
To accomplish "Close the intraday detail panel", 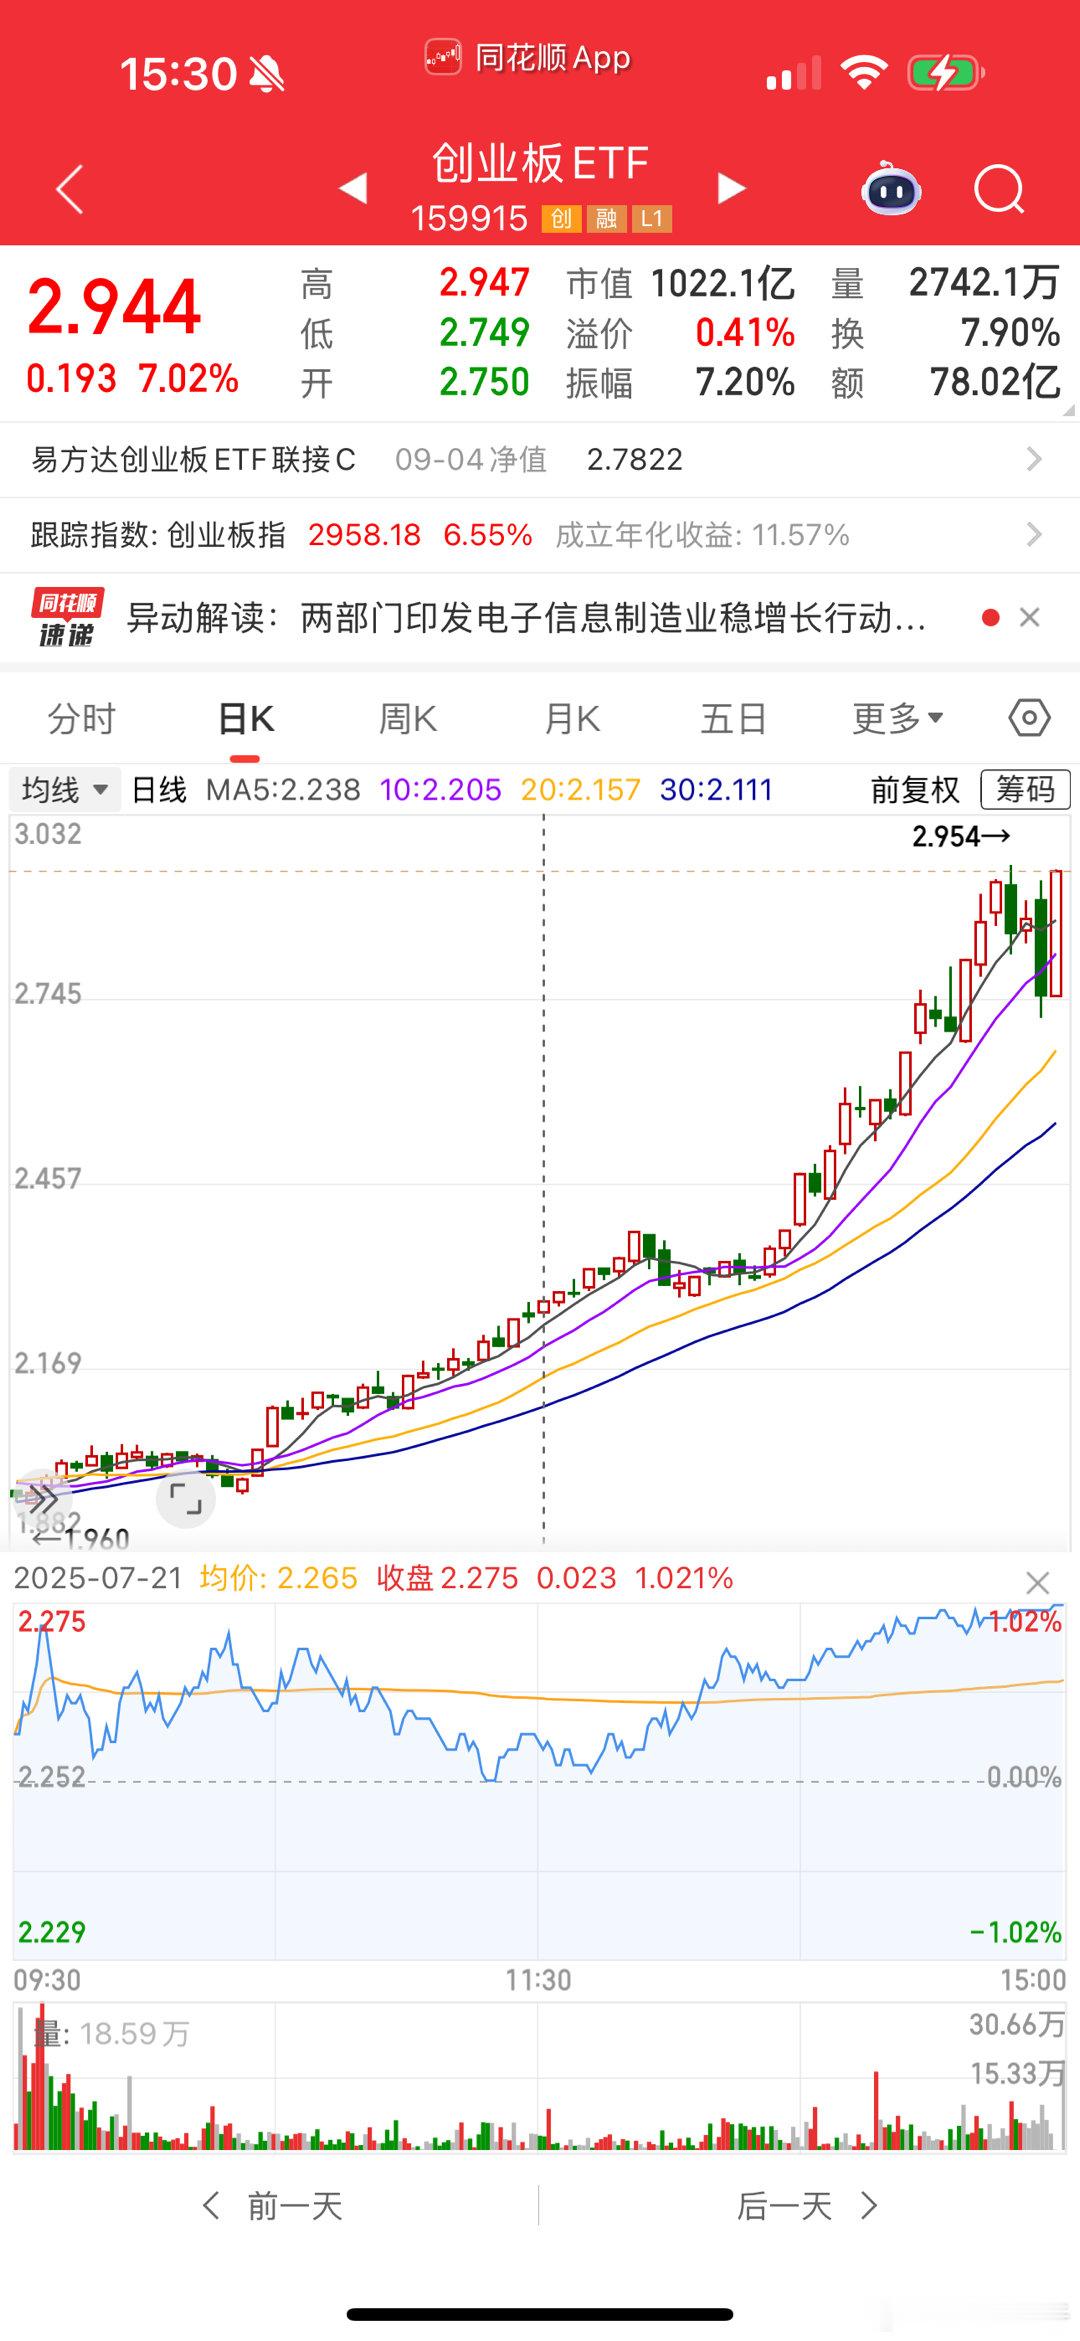I will [x=1038, y=1583].
